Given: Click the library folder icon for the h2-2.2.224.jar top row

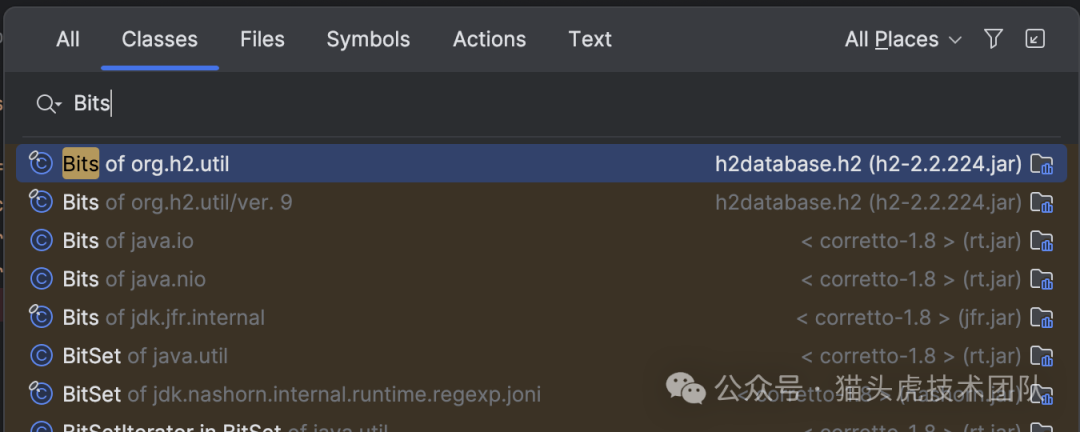Looking at the screenshot, I should point(1042,164).
